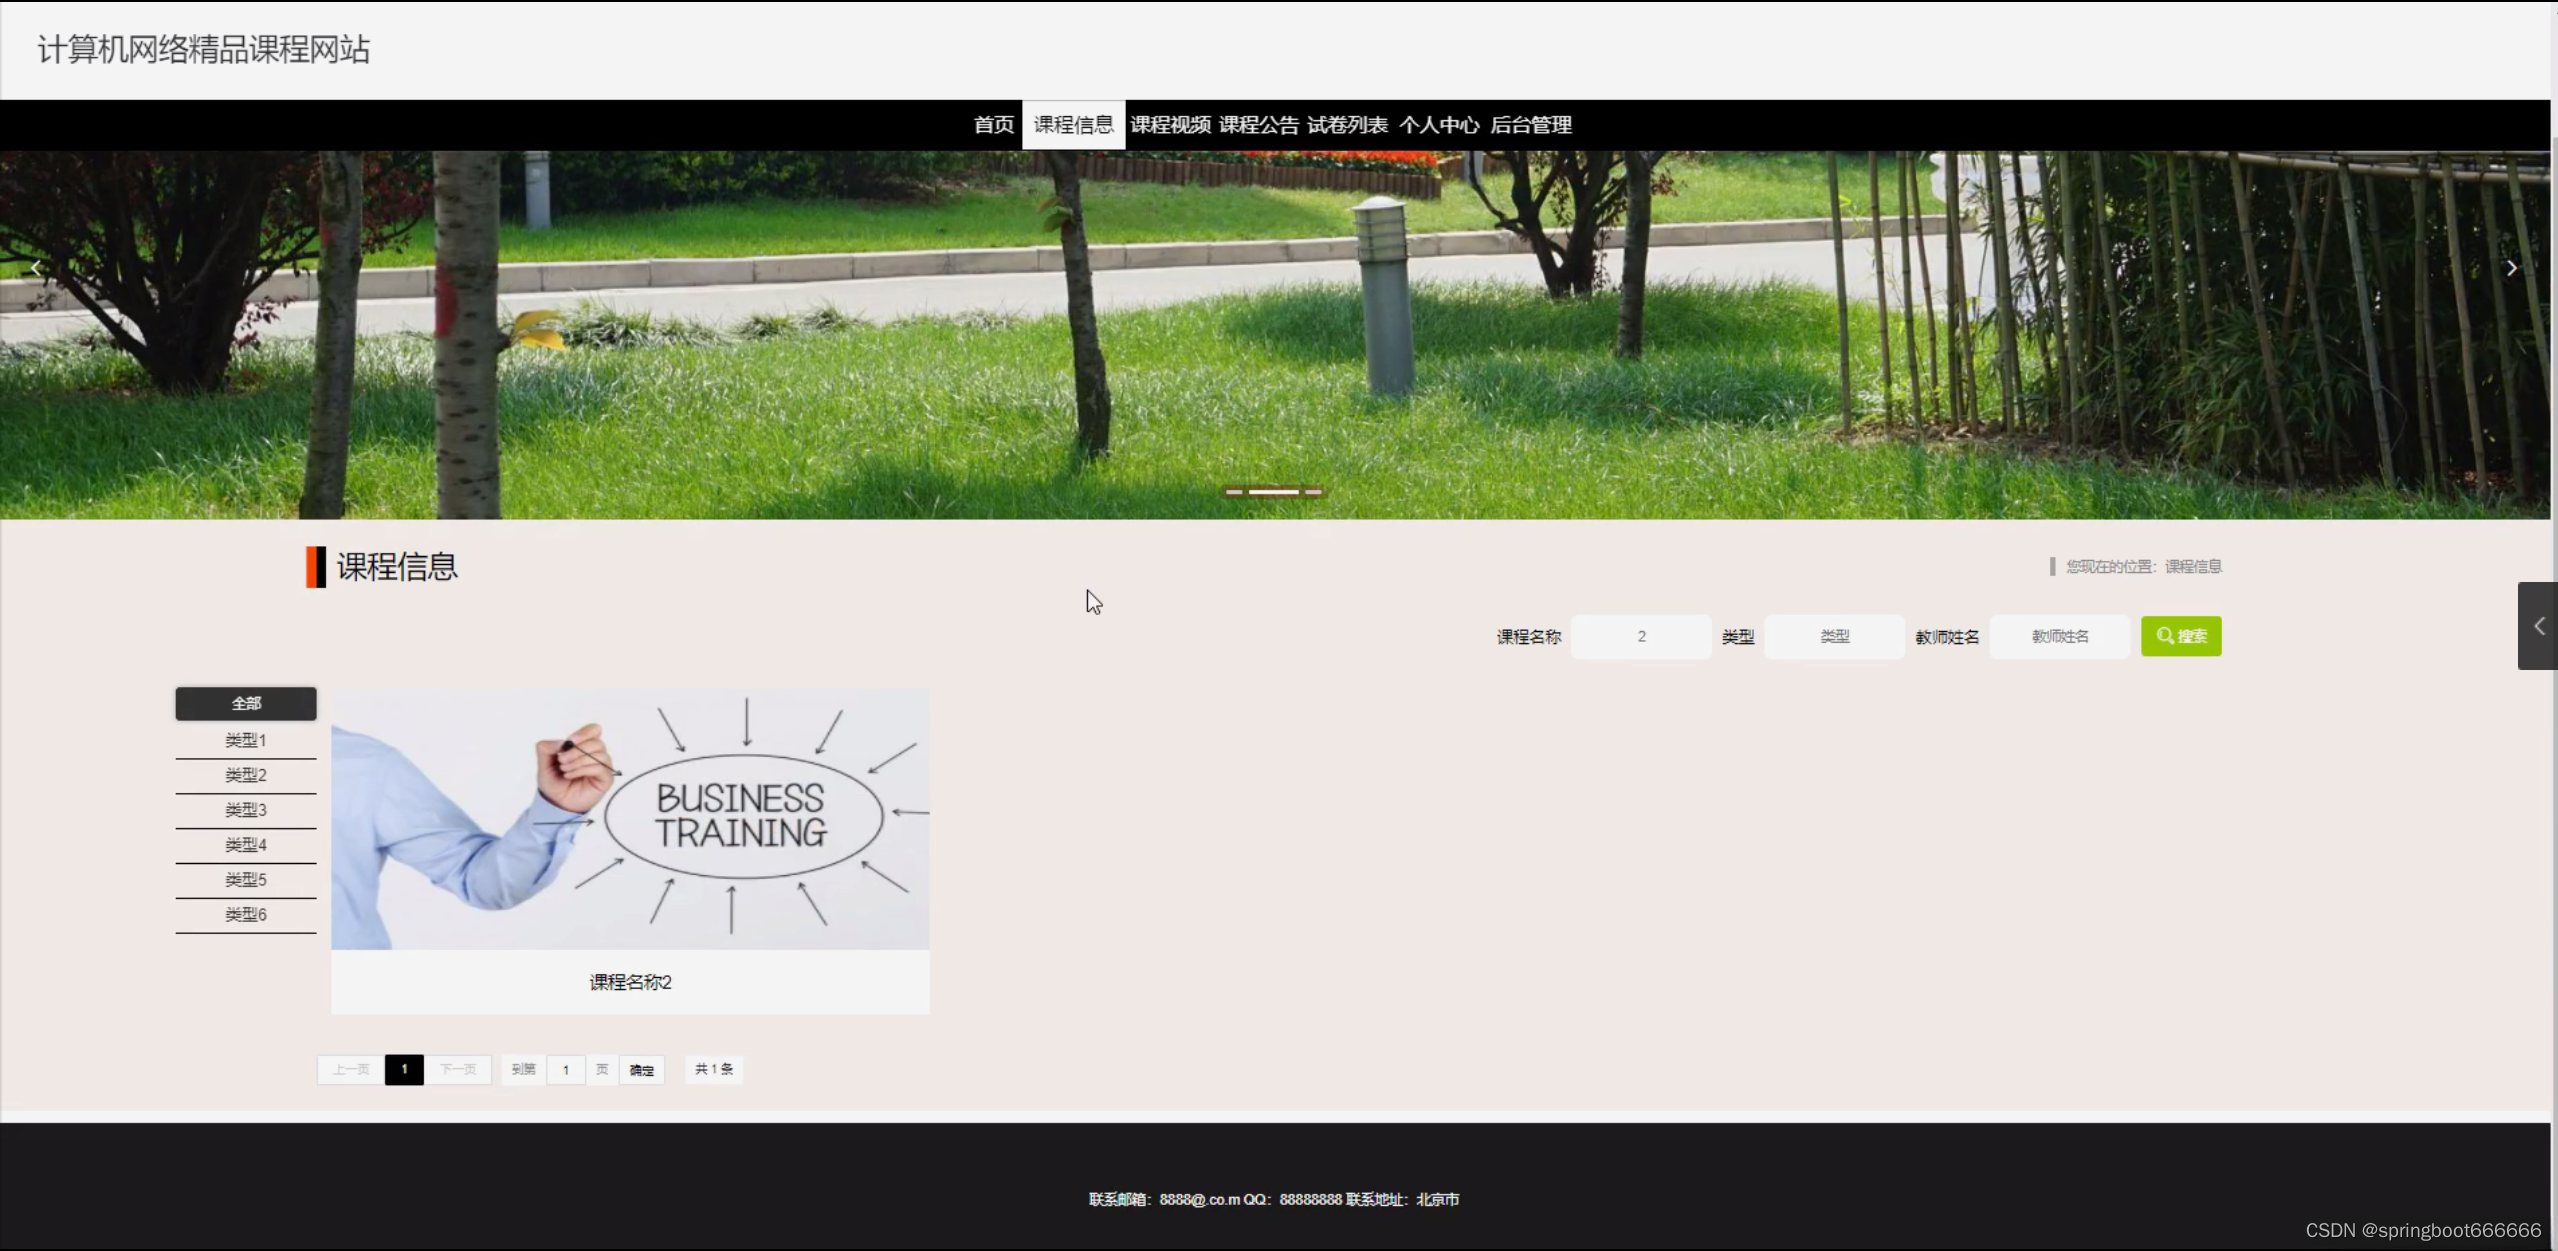Open the 课程视频 menu item
The height and width of the screenshot is (1251, 2558).
1170,125
